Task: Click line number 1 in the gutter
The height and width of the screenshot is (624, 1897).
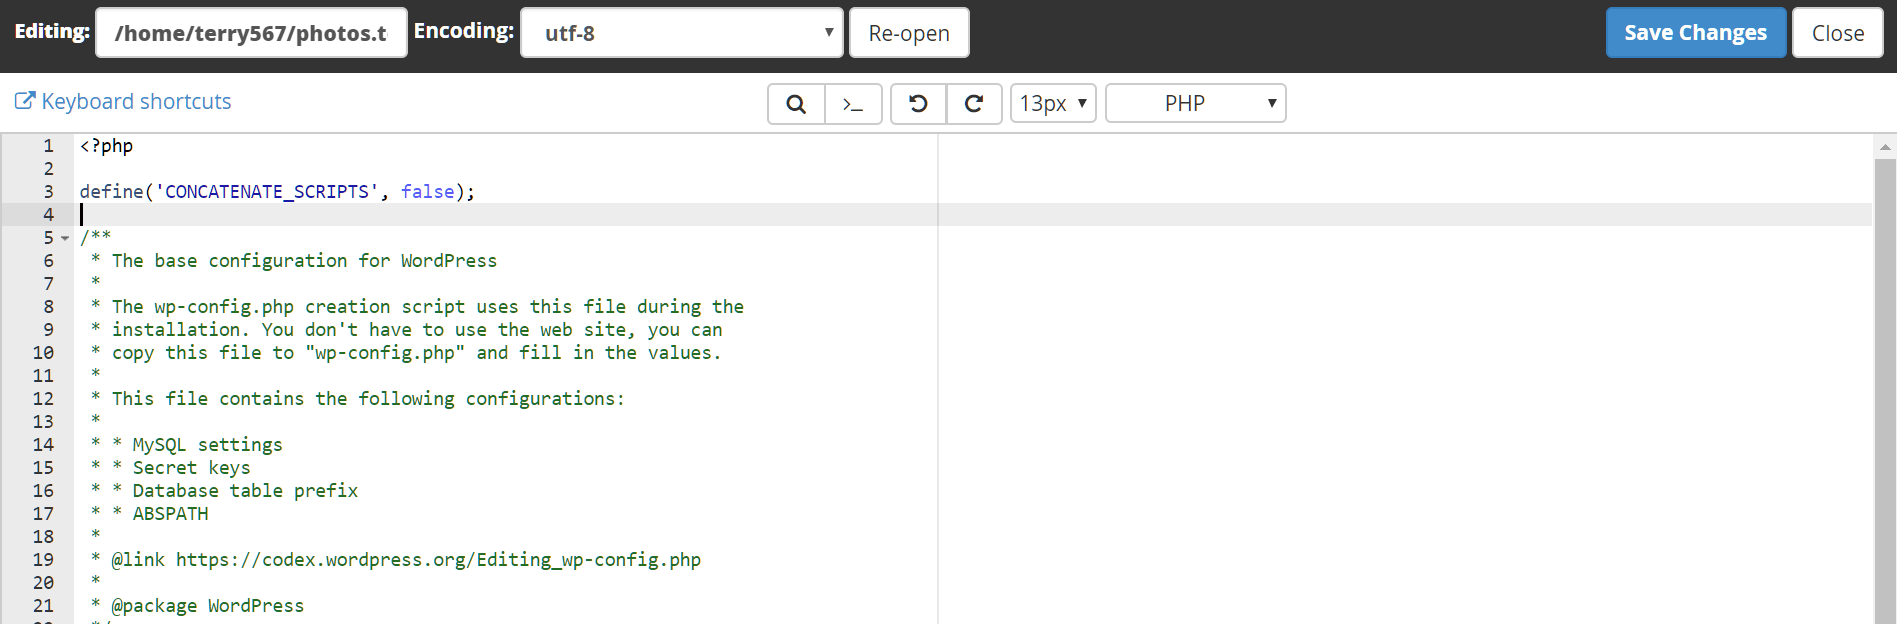Action: pos(48,146)
